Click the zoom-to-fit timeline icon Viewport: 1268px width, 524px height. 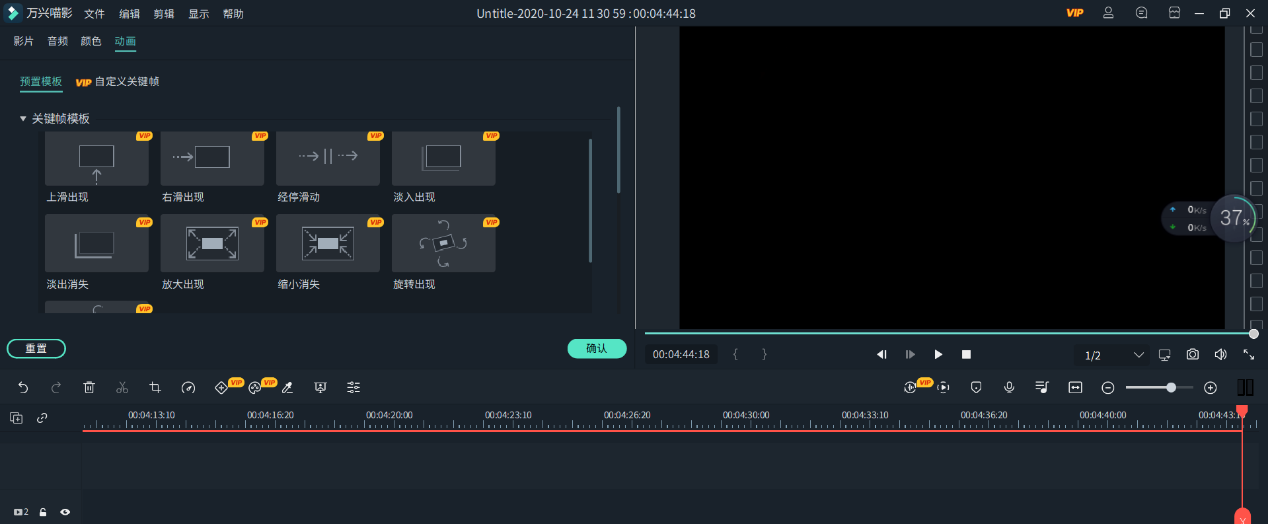point(1075,387)
